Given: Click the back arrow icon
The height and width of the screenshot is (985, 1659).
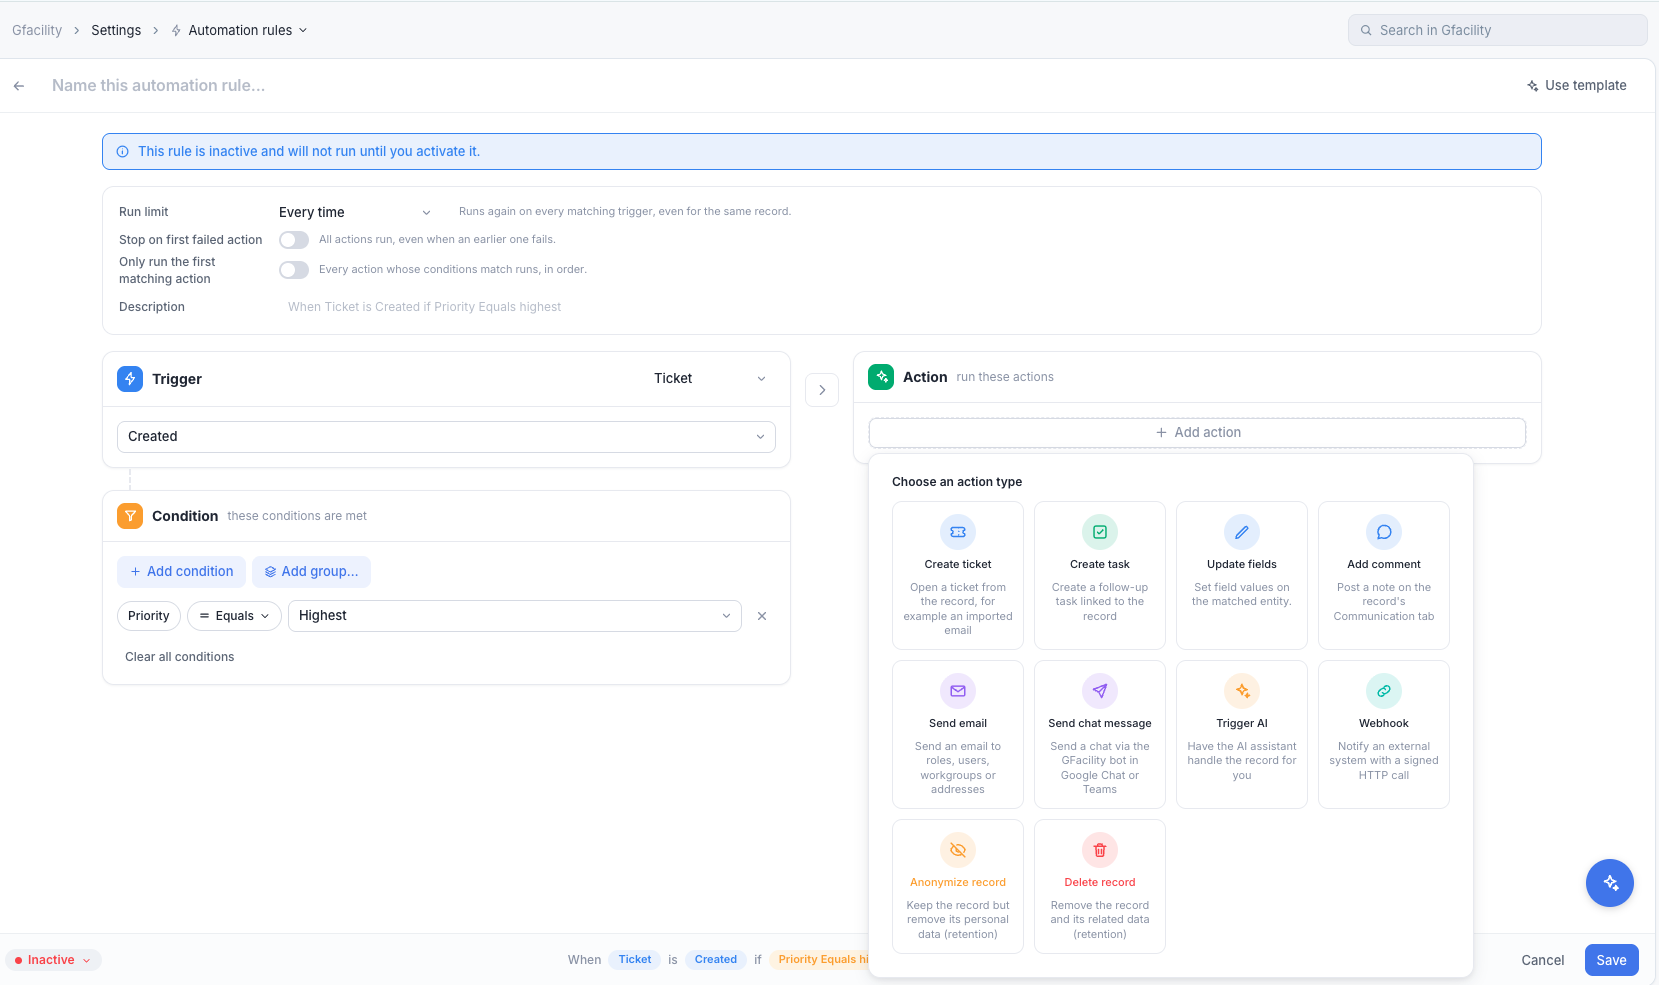Looking at the screenshot, I should coord(19,86).
